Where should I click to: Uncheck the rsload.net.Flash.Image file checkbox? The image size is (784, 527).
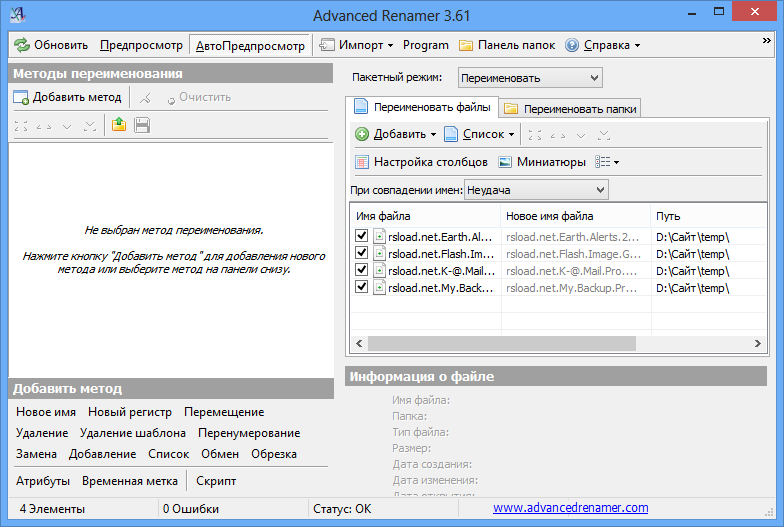[x=362, y=253]
